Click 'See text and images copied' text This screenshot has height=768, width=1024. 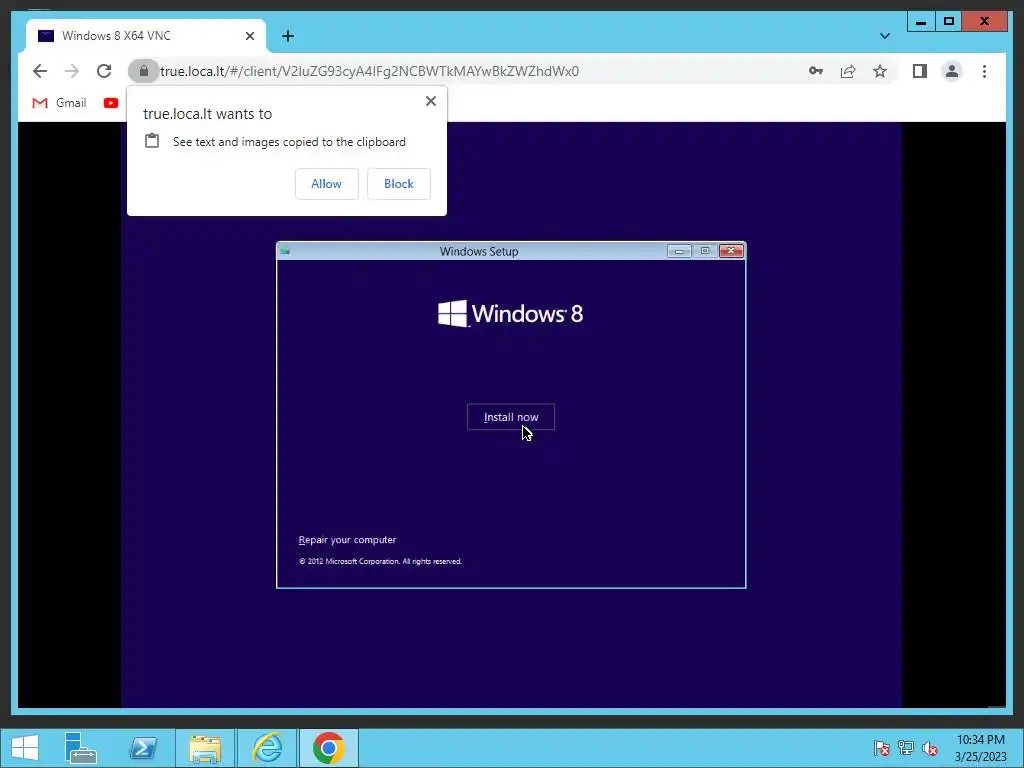(x=289, y=142)
